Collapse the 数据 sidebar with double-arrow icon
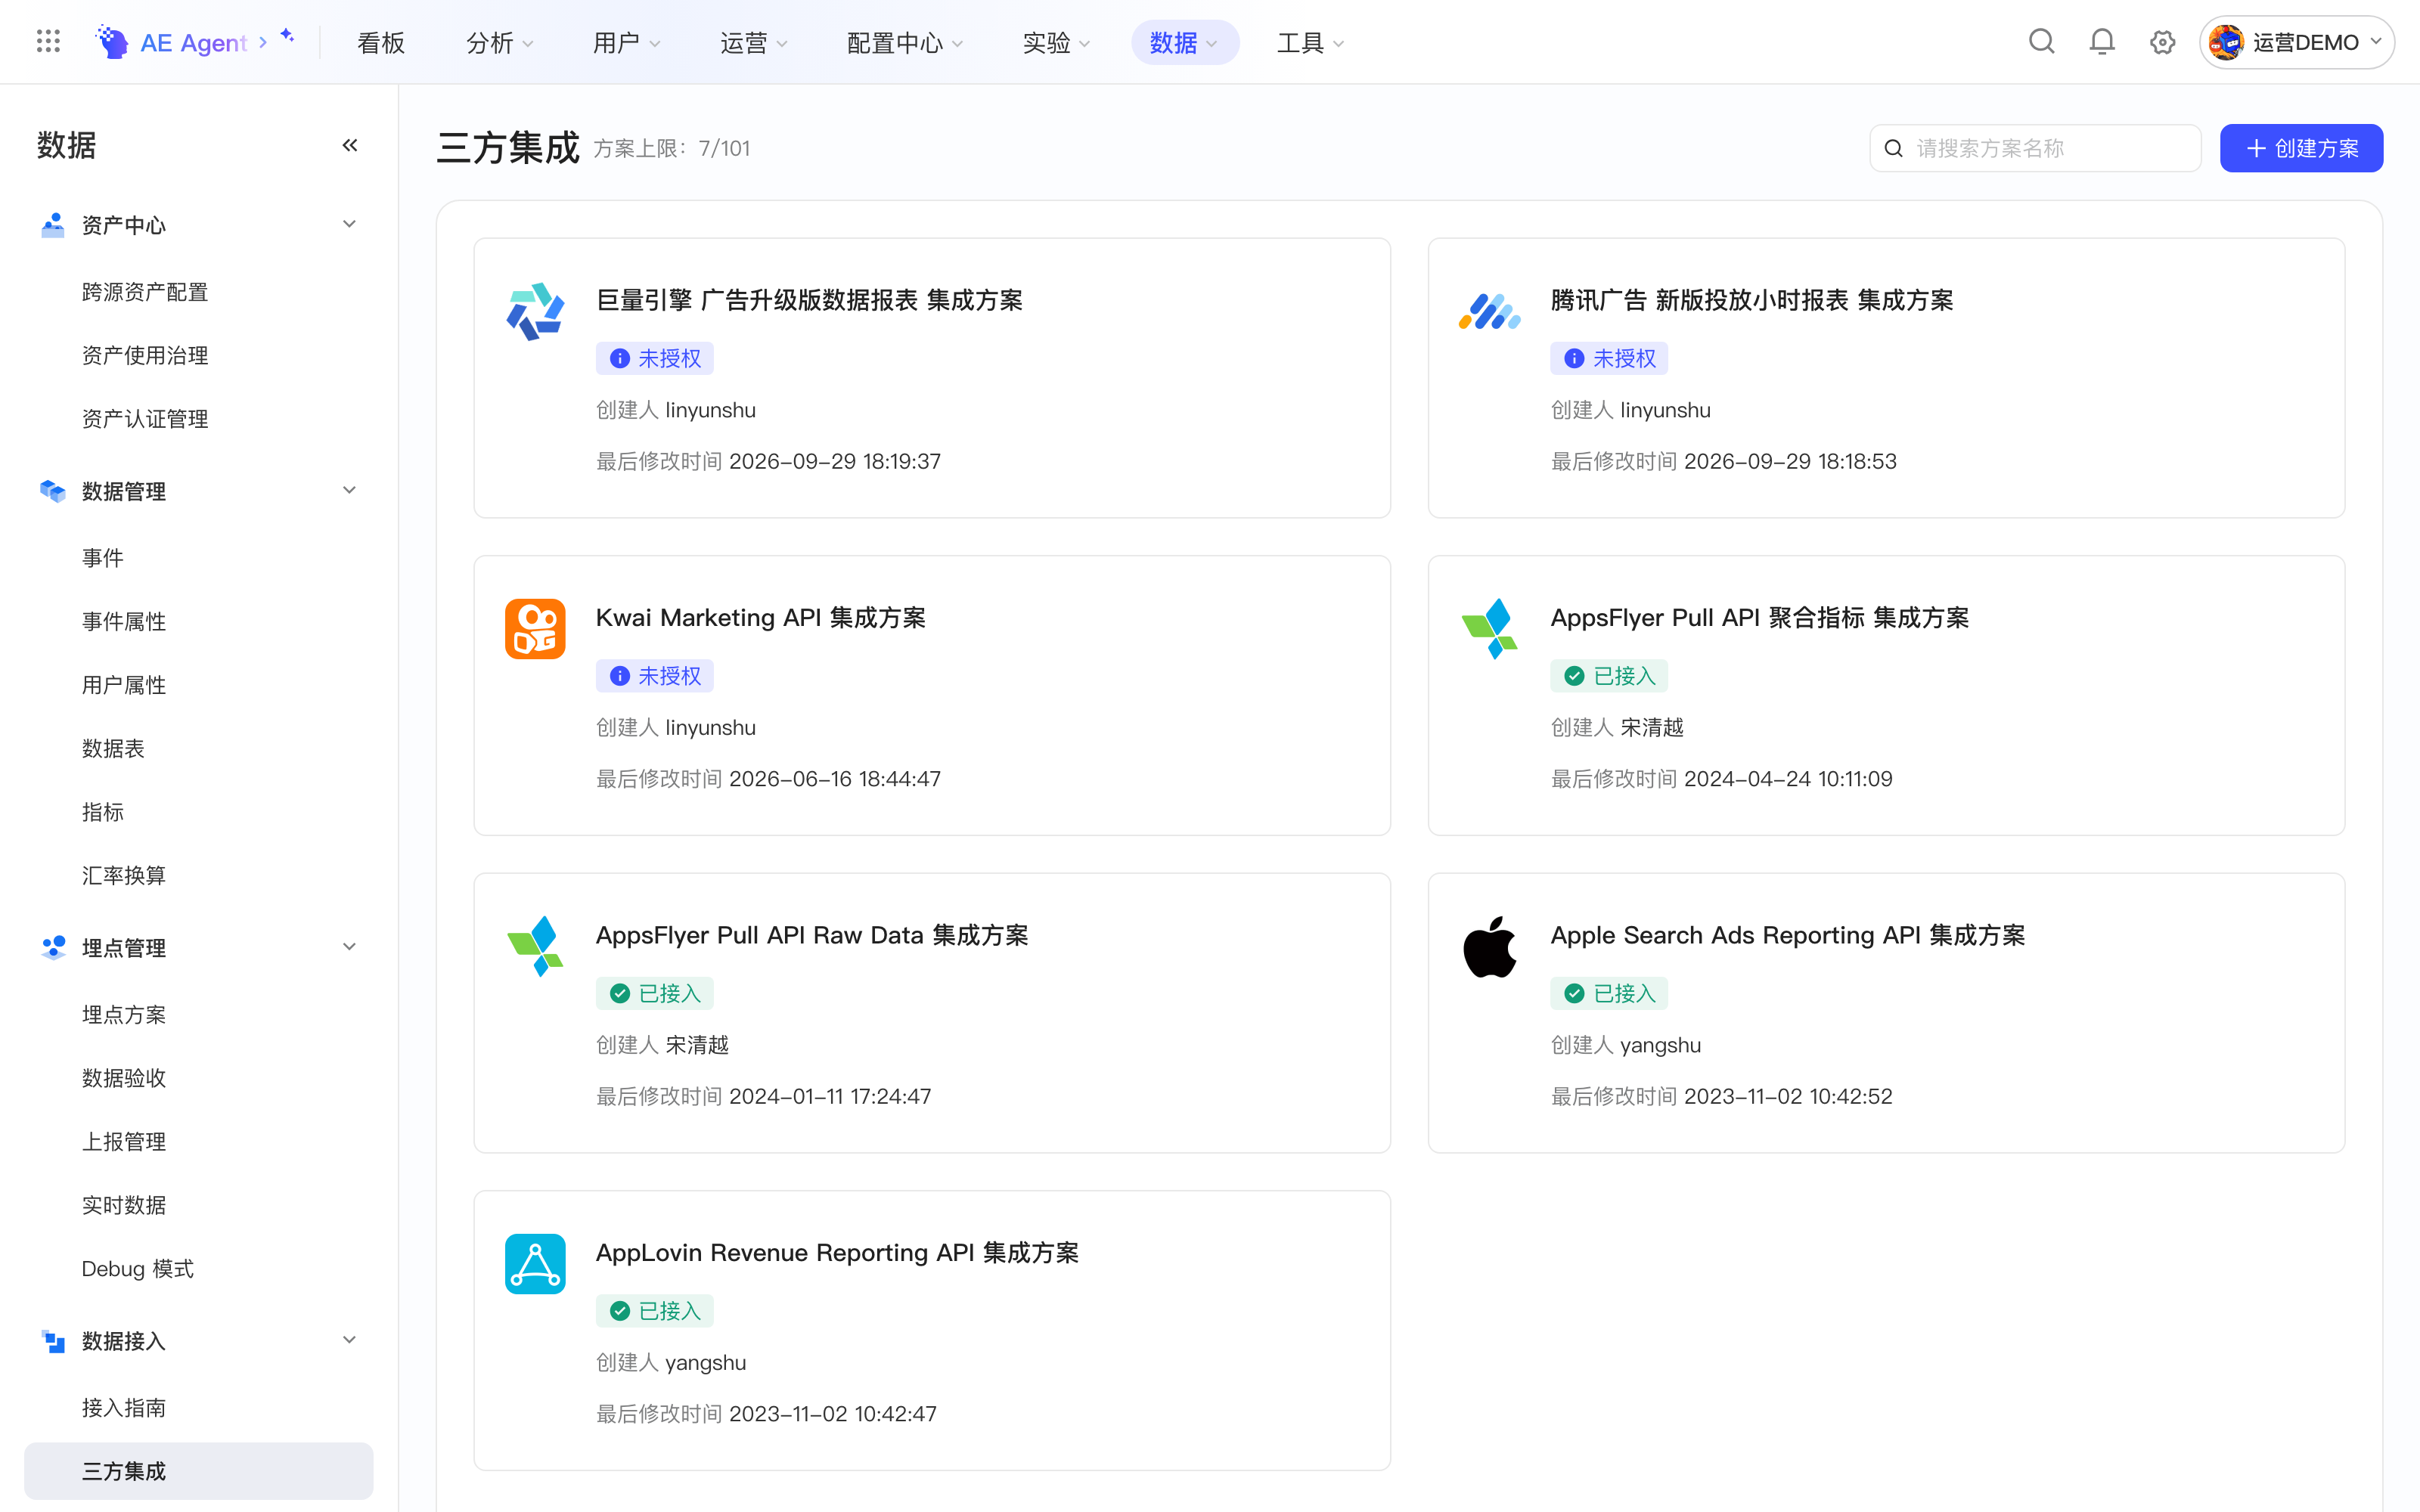2420x1512 pixels. coord(350,146)
